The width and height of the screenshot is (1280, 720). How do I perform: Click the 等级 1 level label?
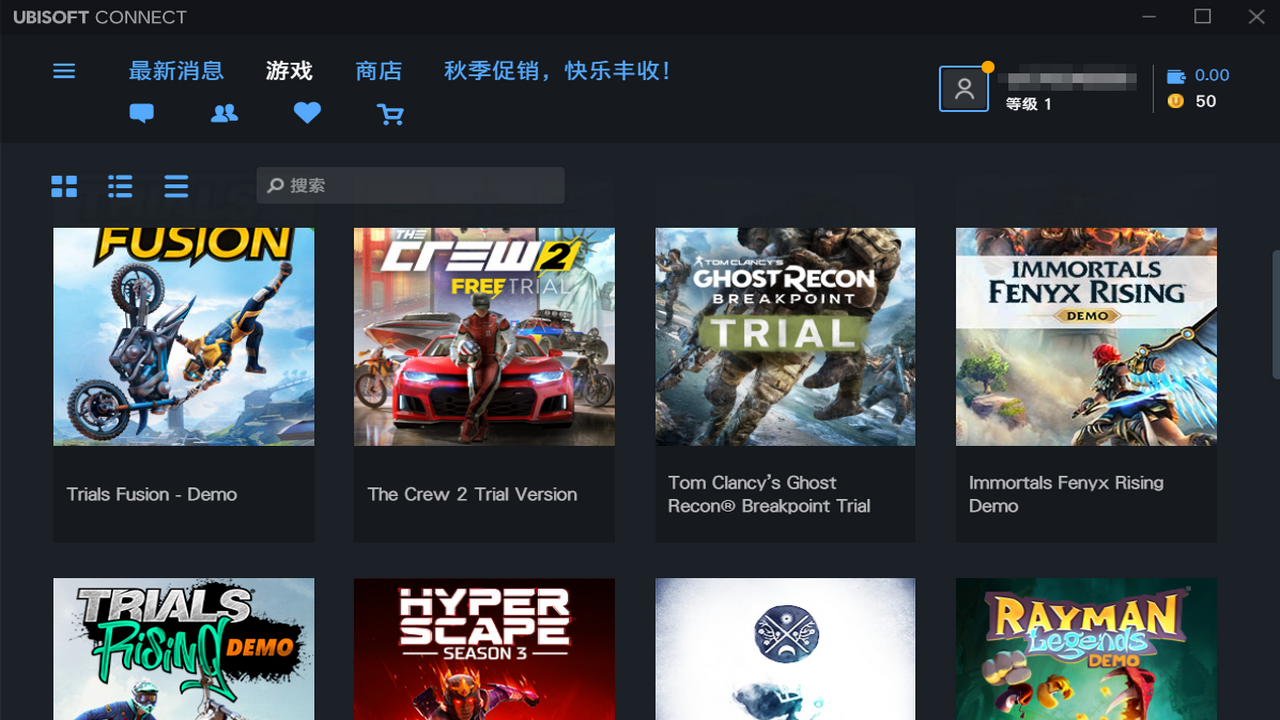pos(1028,104)
